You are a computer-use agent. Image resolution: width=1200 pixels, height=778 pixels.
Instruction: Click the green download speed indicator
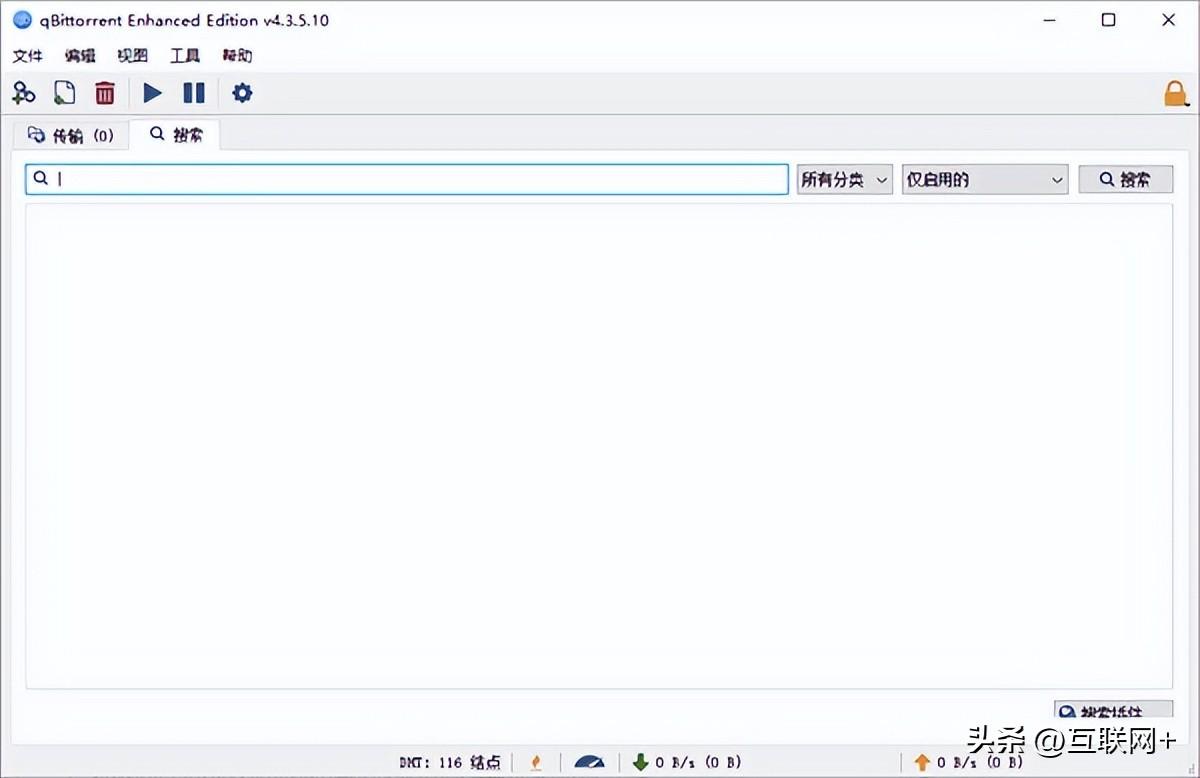click(687, 763)
